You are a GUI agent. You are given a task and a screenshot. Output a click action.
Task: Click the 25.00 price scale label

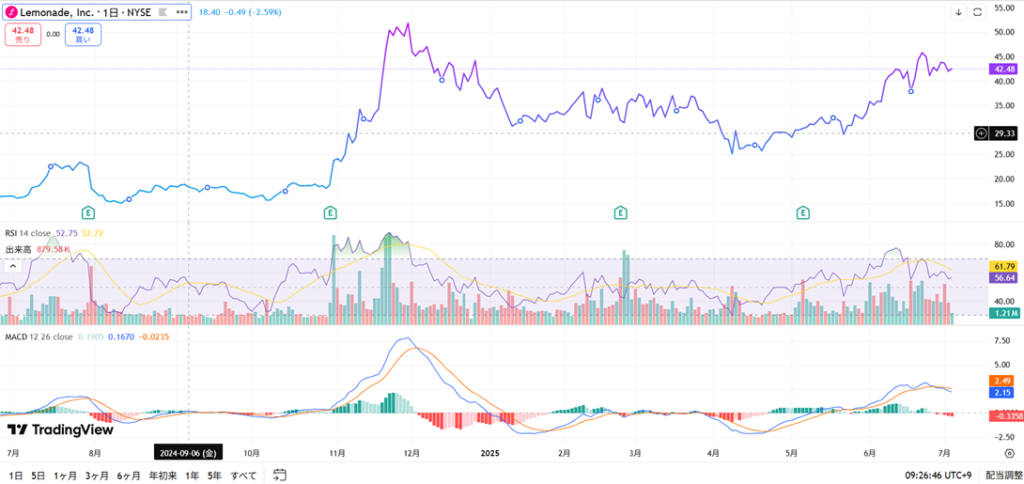point(1002,155)
